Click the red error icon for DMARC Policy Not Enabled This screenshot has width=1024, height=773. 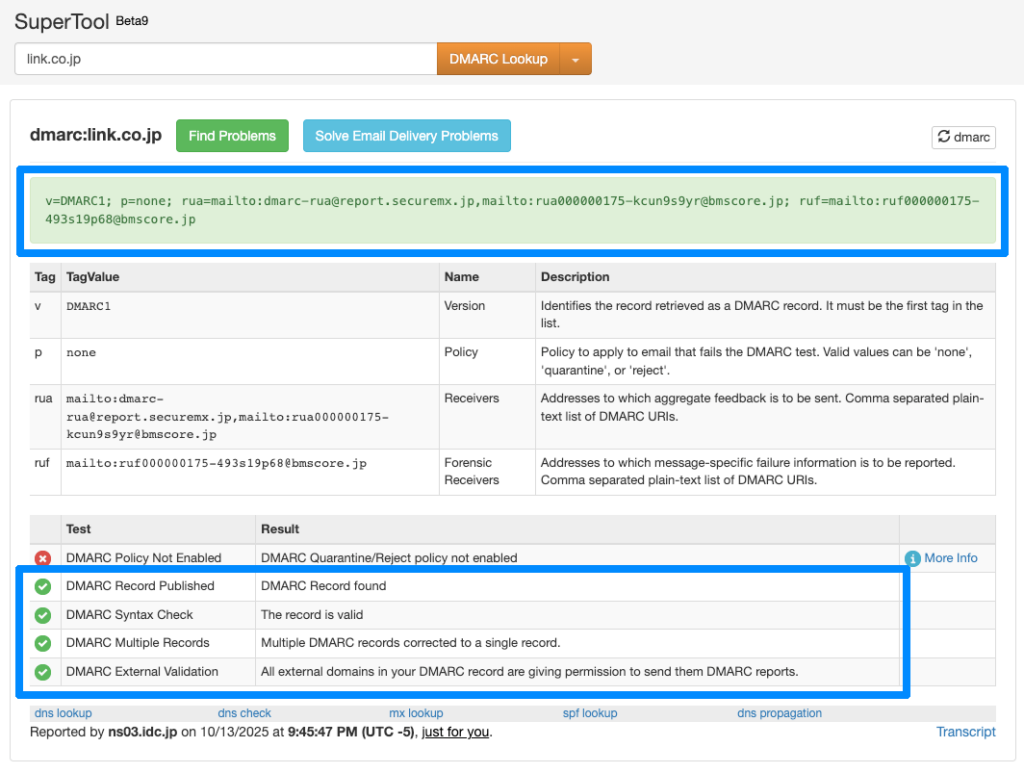point(43,558)
